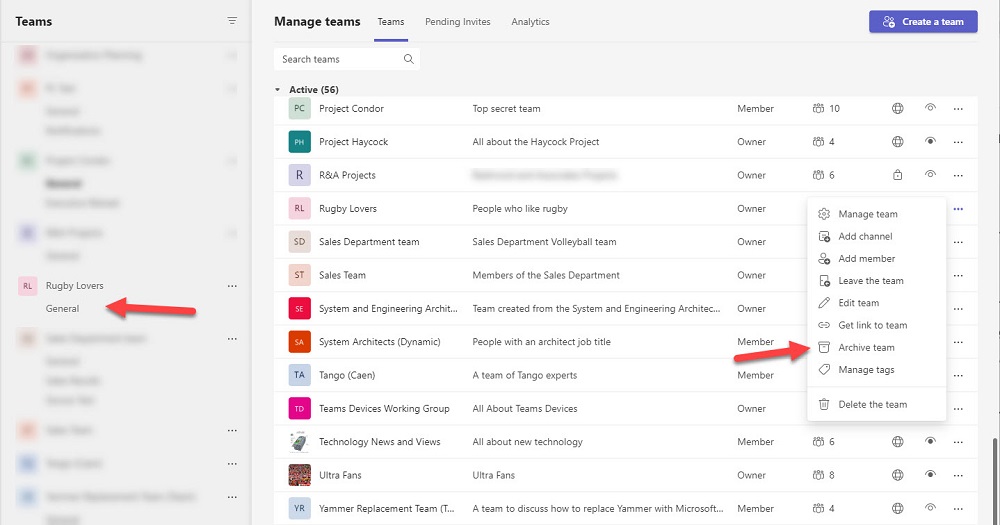Click Rugby Lovers RL avatar in sidebar
The image size is (1000, 525).
point(27,286)
